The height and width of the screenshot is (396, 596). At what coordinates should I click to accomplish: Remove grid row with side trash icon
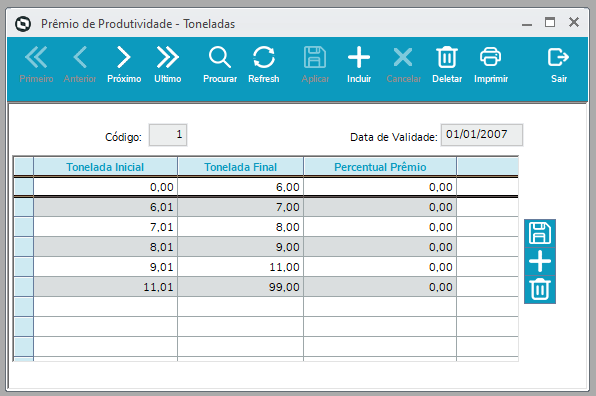point(540,290)
